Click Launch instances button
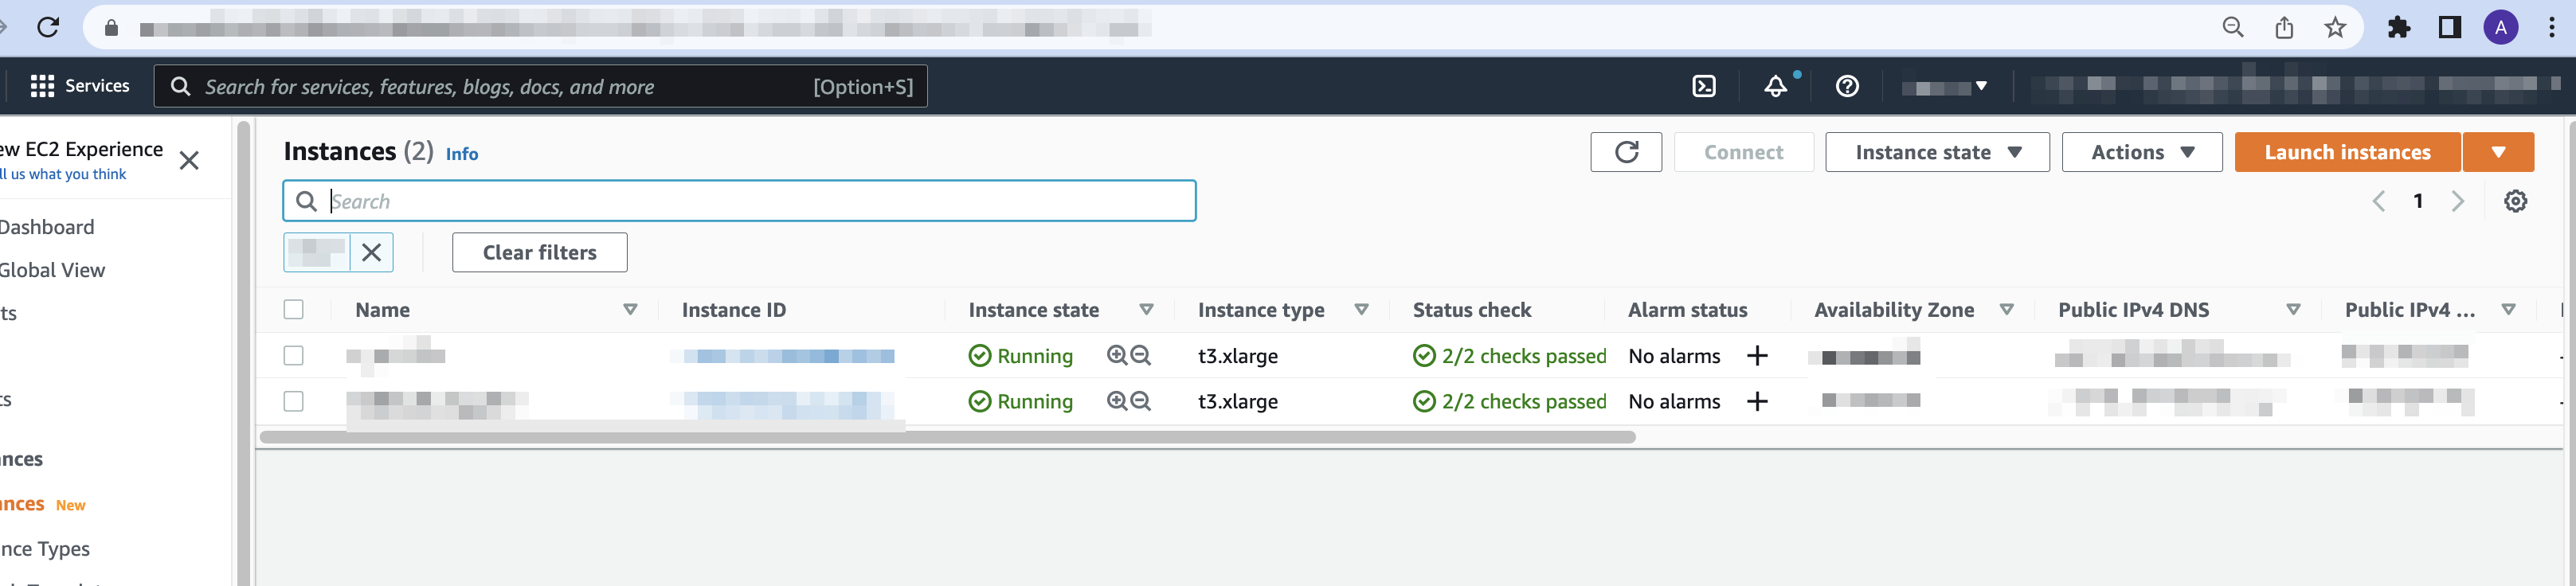The image size is (2576, 586). (2347, 152)
